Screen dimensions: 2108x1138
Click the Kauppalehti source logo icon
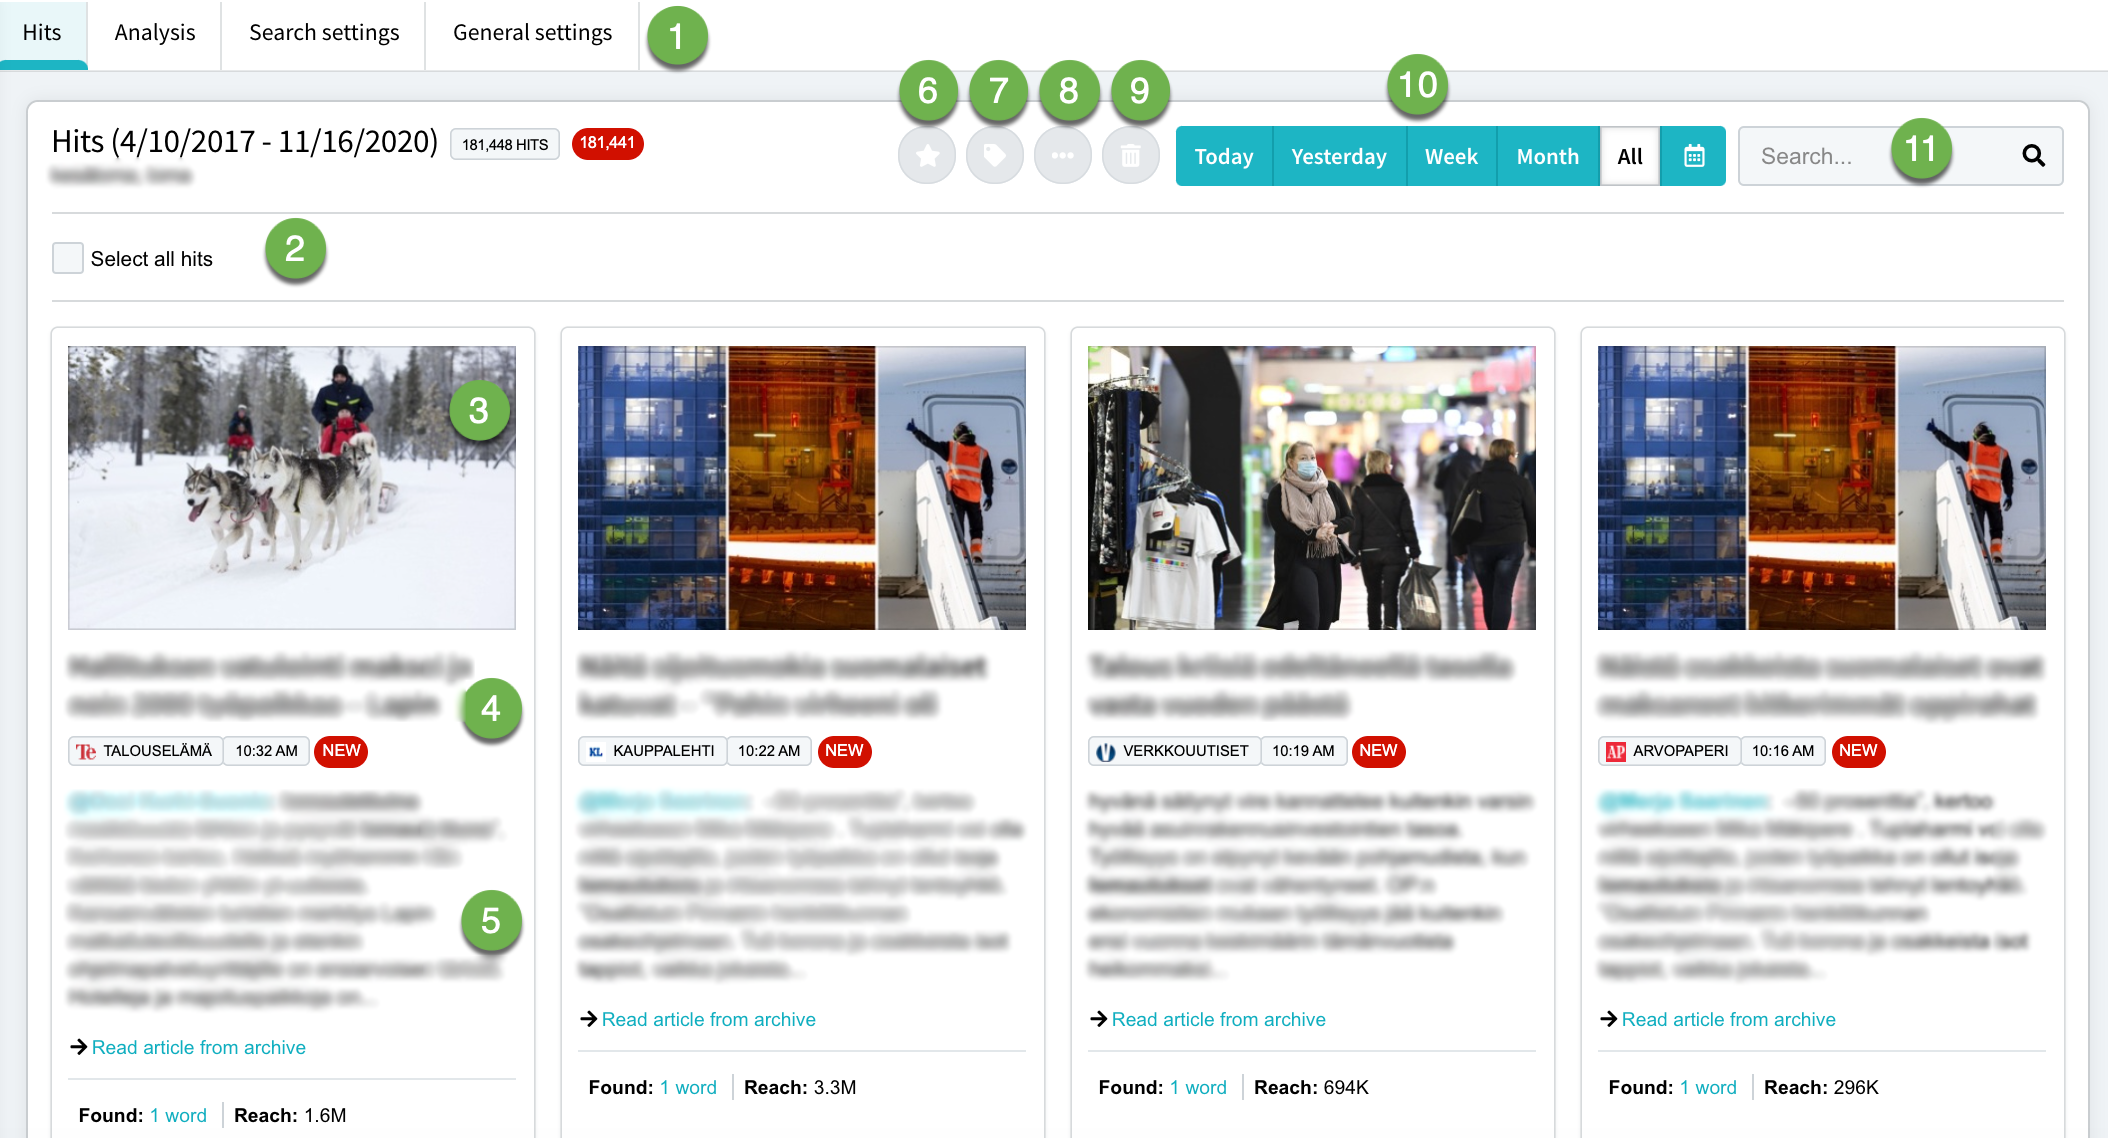pos(596,751)
